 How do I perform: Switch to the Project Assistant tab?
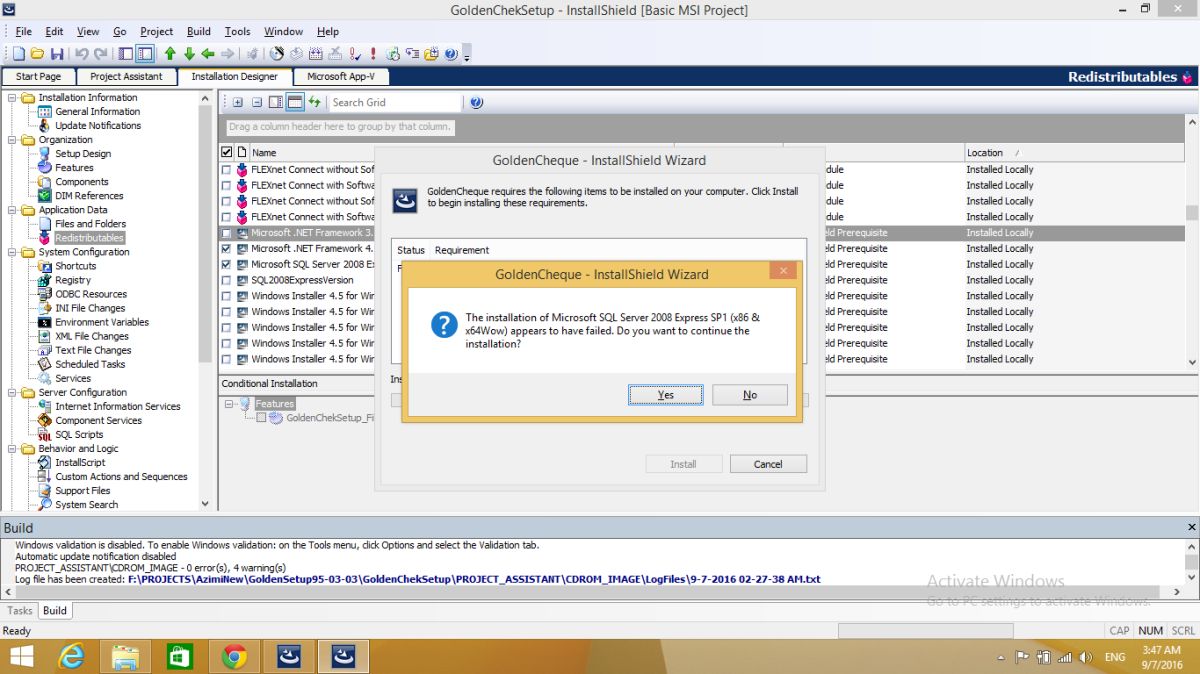point(126,76)
